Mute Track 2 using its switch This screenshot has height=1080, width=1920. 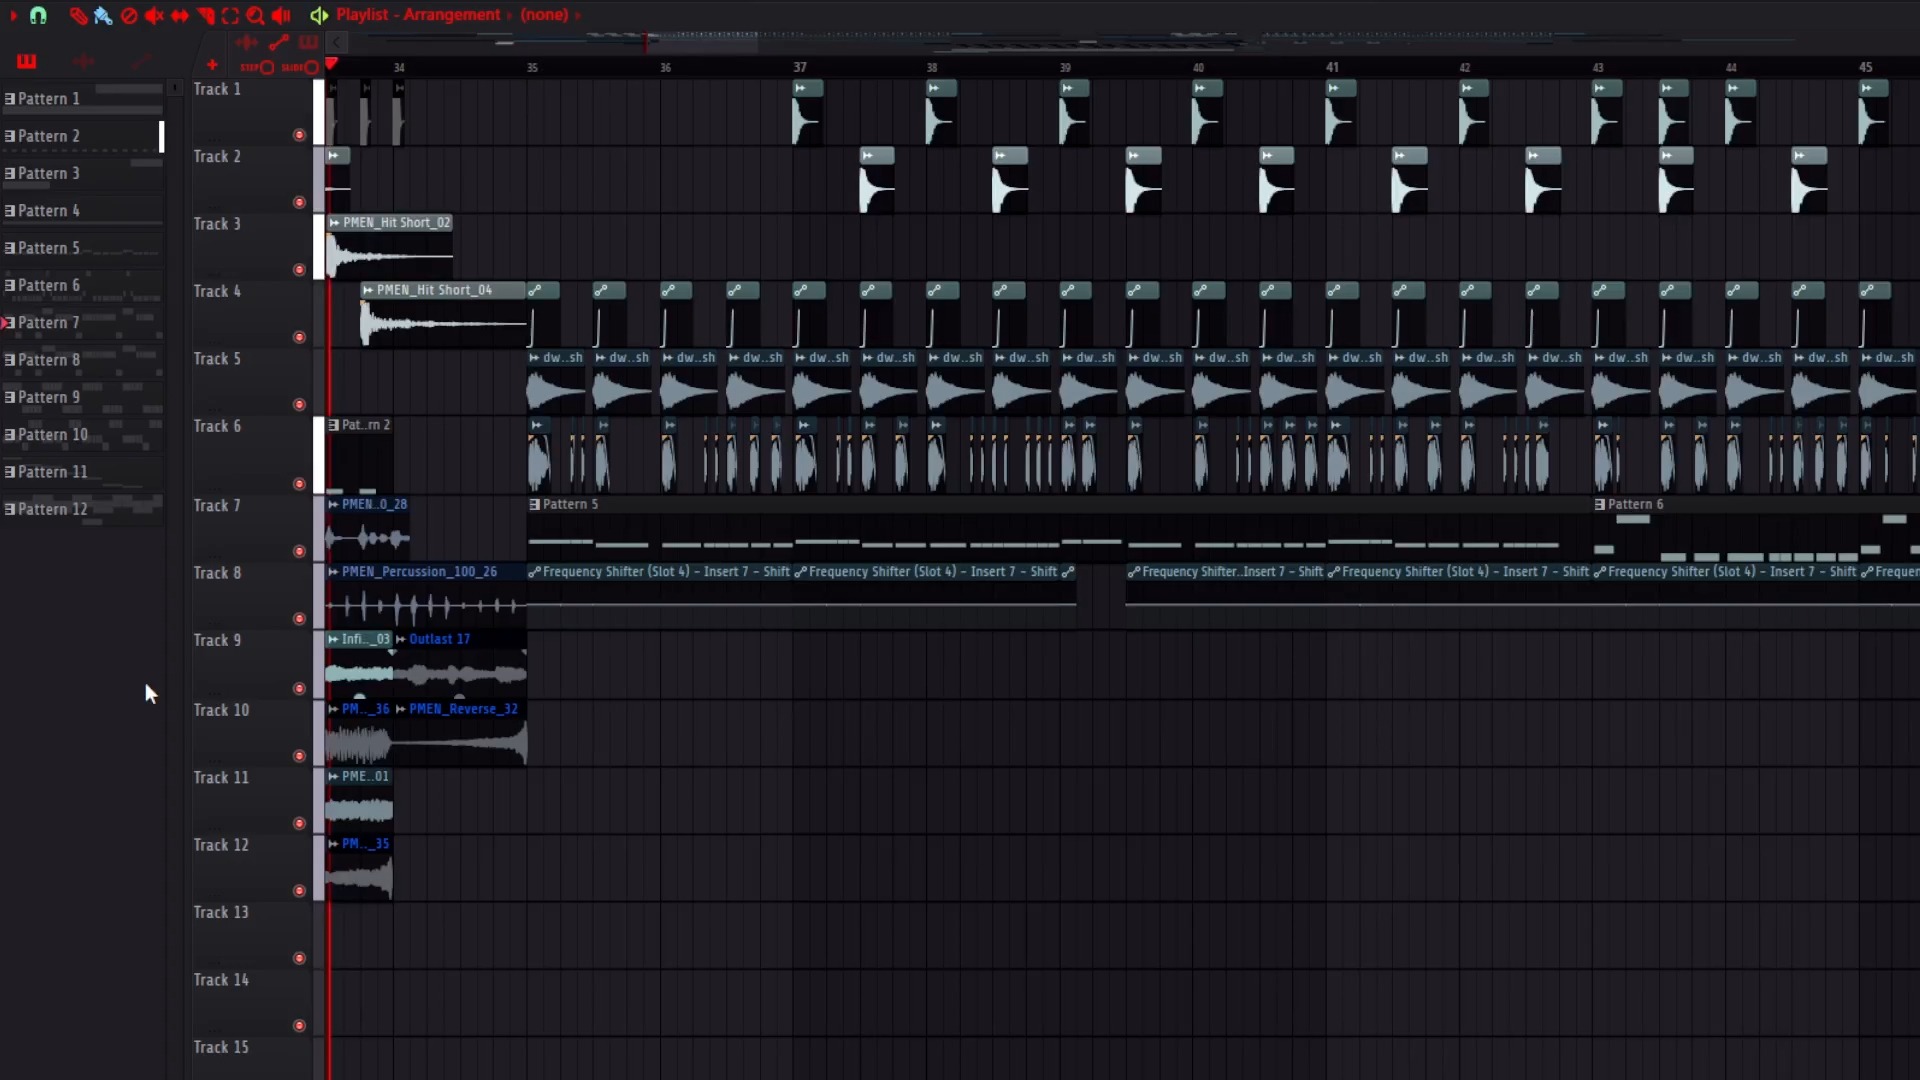coord(299,202)
